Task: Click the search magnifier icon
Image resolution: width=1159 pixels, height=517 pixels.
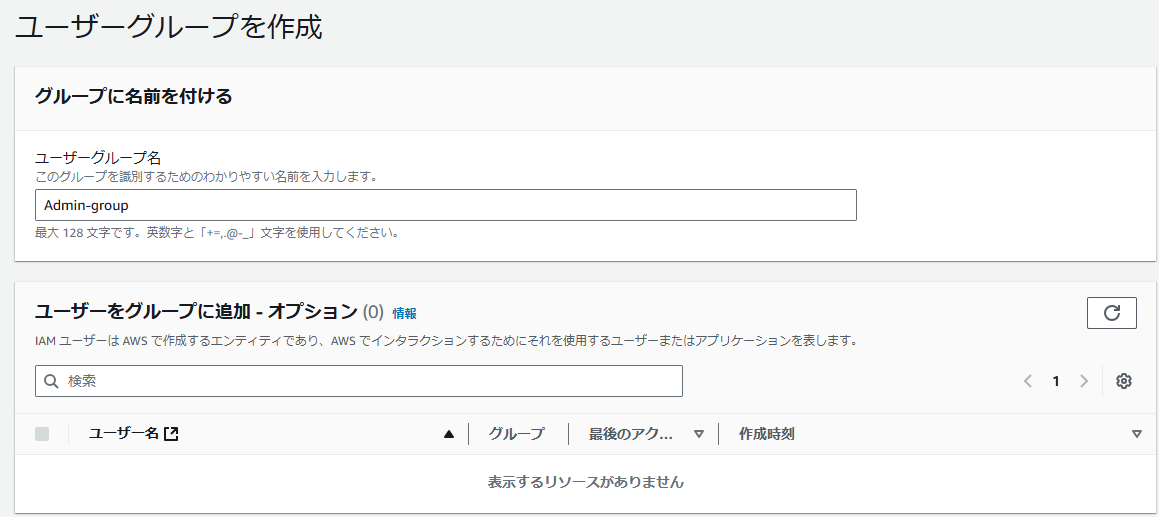Action: [x=51, y=381]
